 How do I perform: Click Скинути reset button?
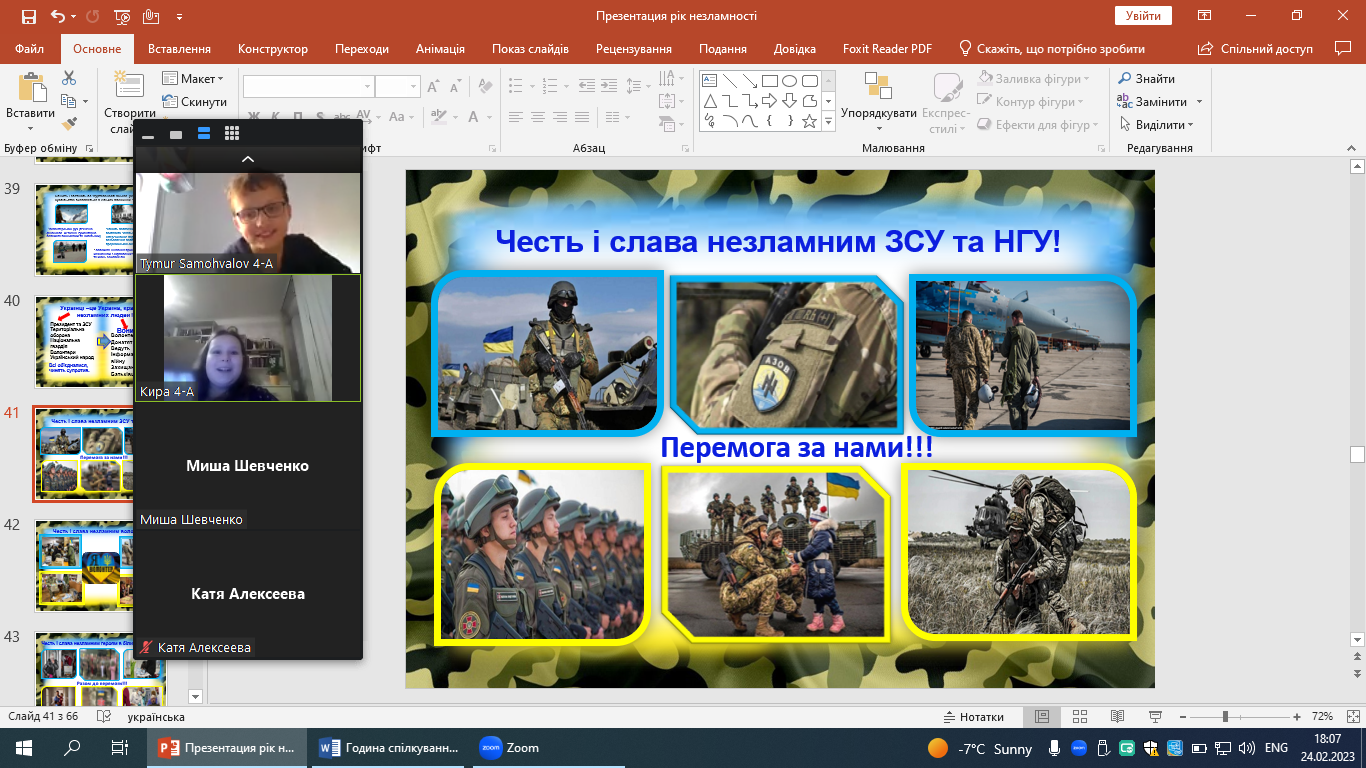tap(195, 102)
